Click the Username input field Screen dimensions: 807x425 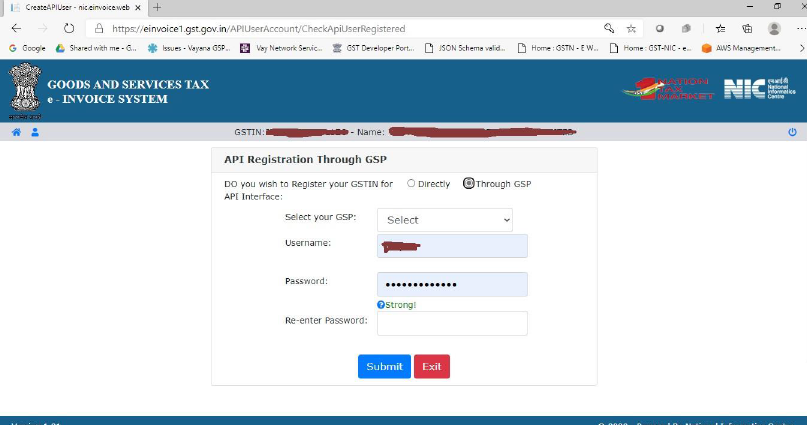[452, 246]
